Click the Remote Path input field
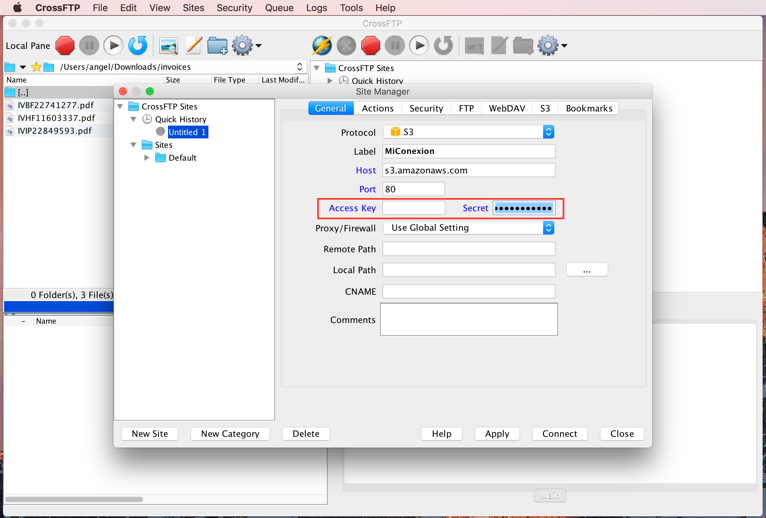The height and width of the screenshot is (518, 766). [x=468, y=249]
